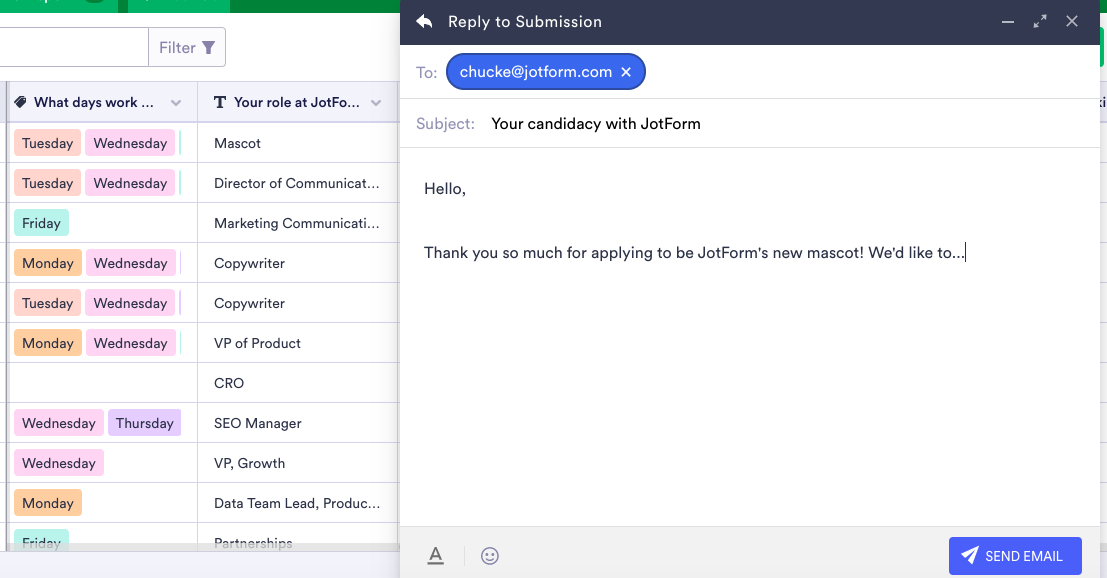Screen dimensions: 1107x578
Task: Open 'What days work' column dropdown
Action: (176, 103)
